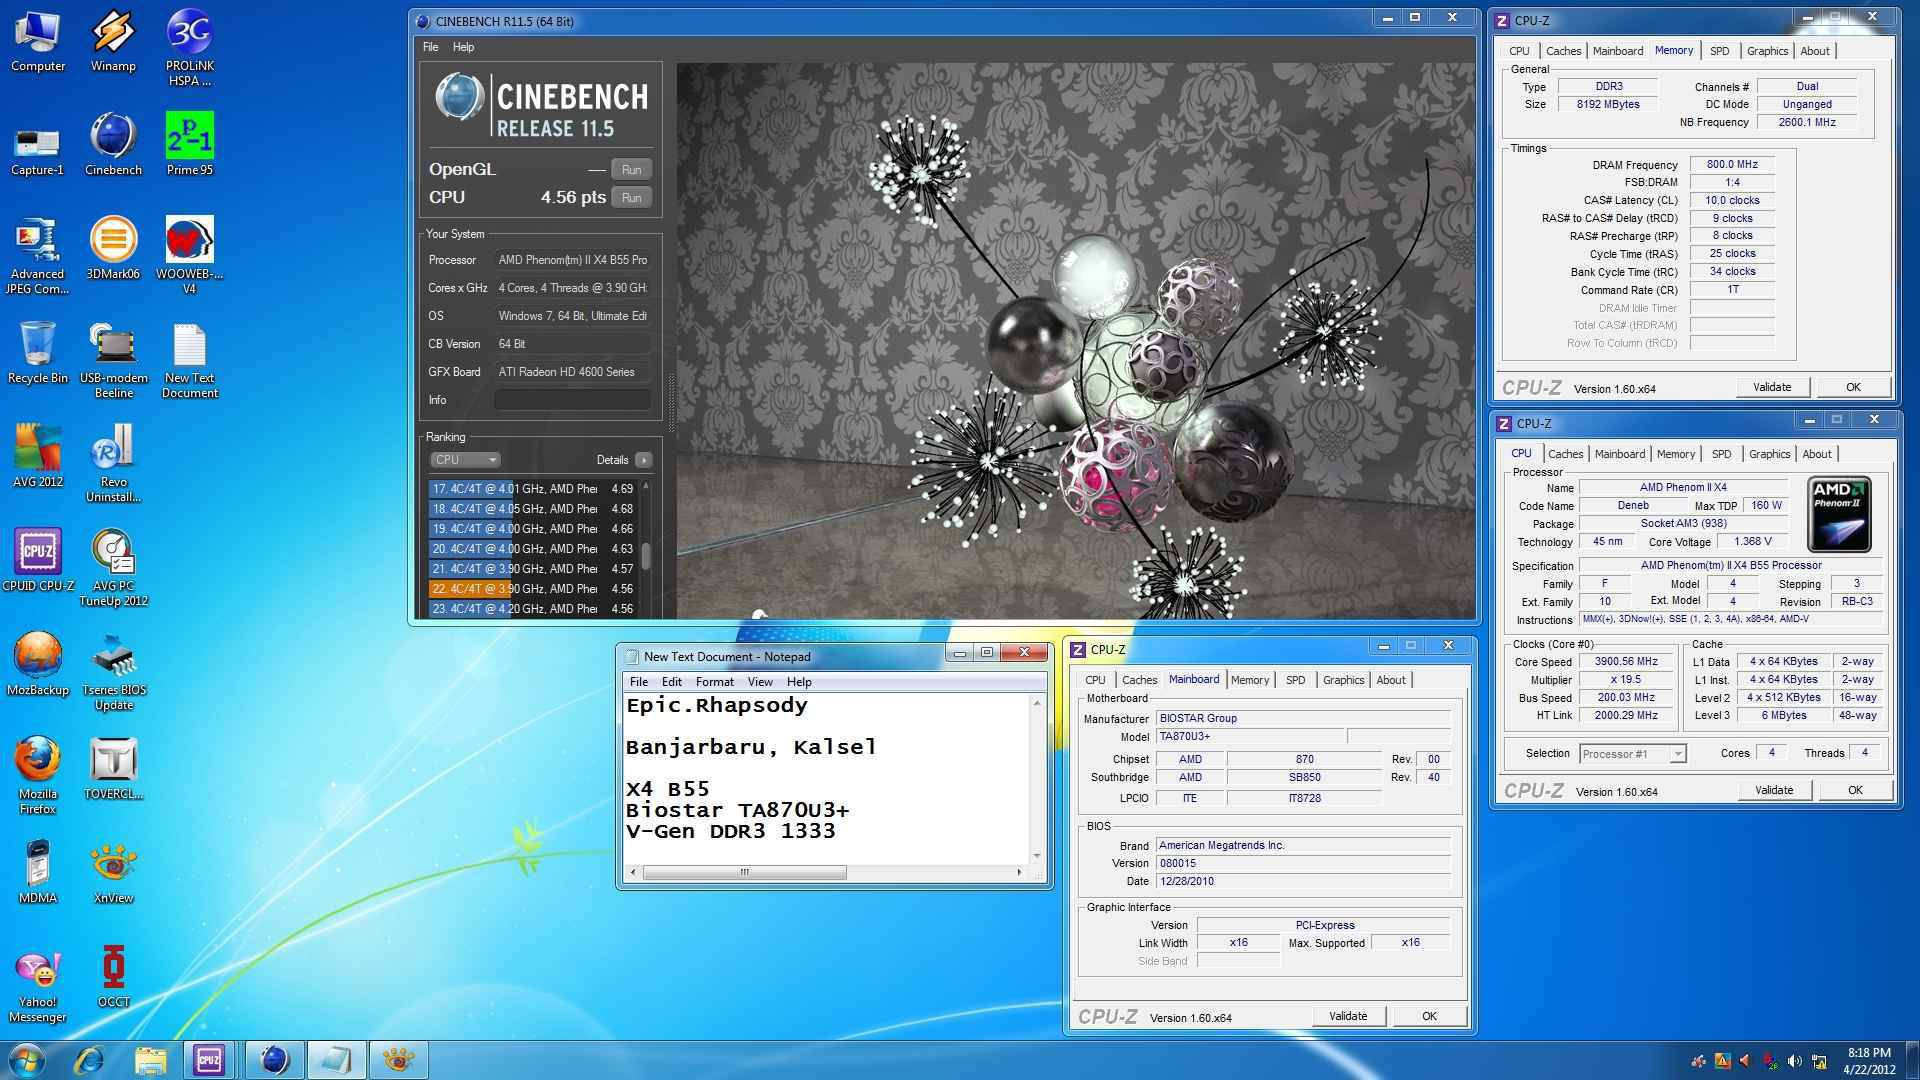
Task: Open the MDMA desktop icon
Action: [38, 872]
